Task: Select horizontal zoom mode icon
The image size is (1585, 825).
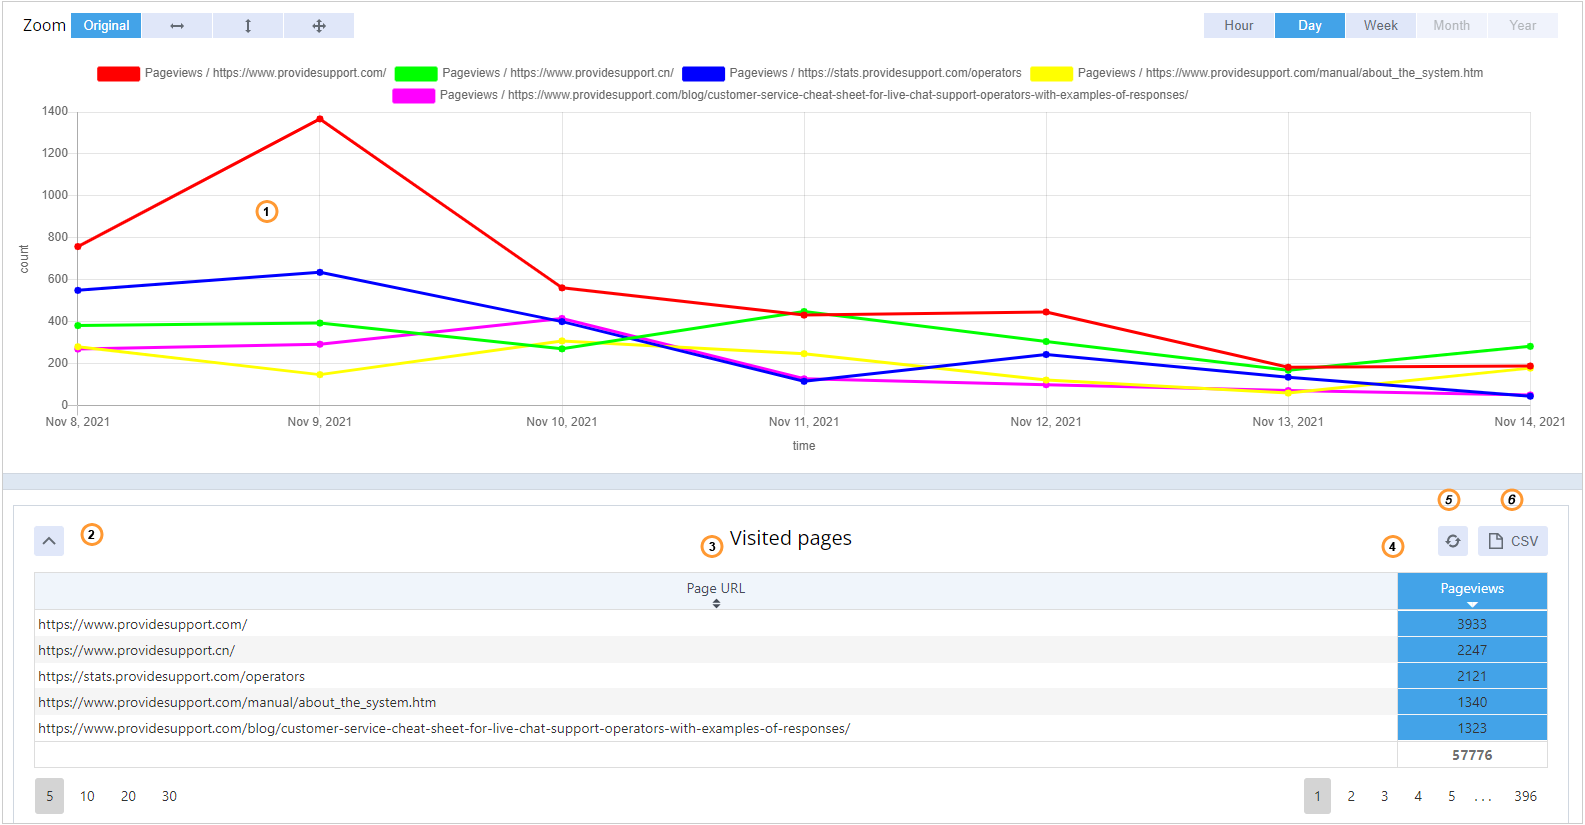Action: click(x=177, y=26)
